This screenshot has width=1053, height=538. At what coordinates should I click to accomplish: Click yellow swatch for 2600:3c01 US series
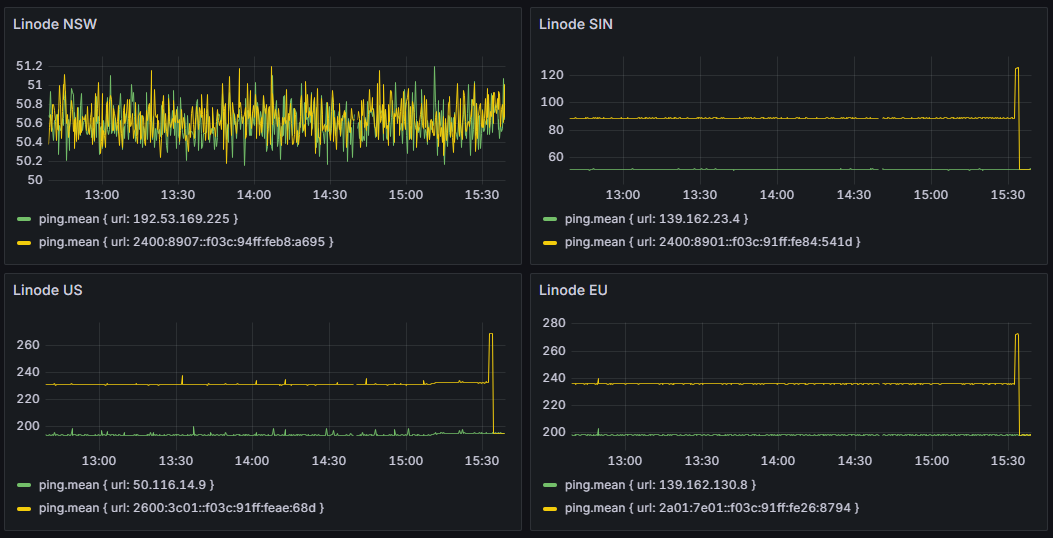(x=24, y=507)
